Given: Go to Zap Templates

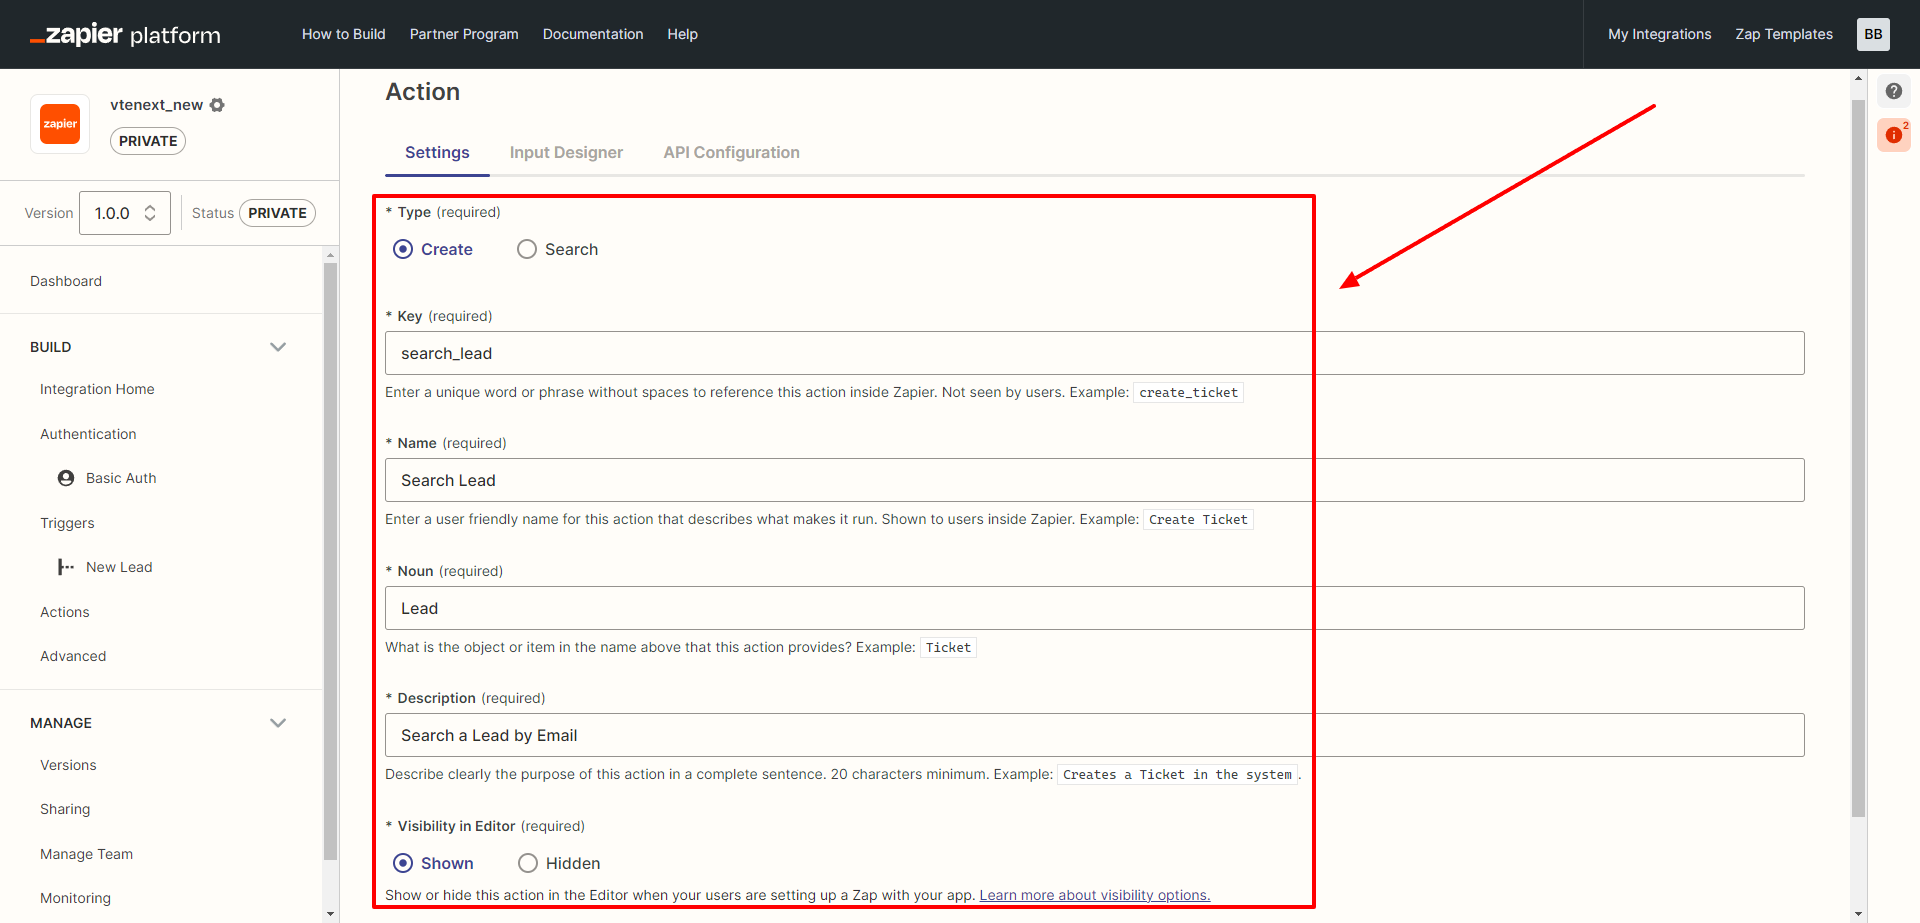Looking at the screenshot, I should click(1784, 34).
